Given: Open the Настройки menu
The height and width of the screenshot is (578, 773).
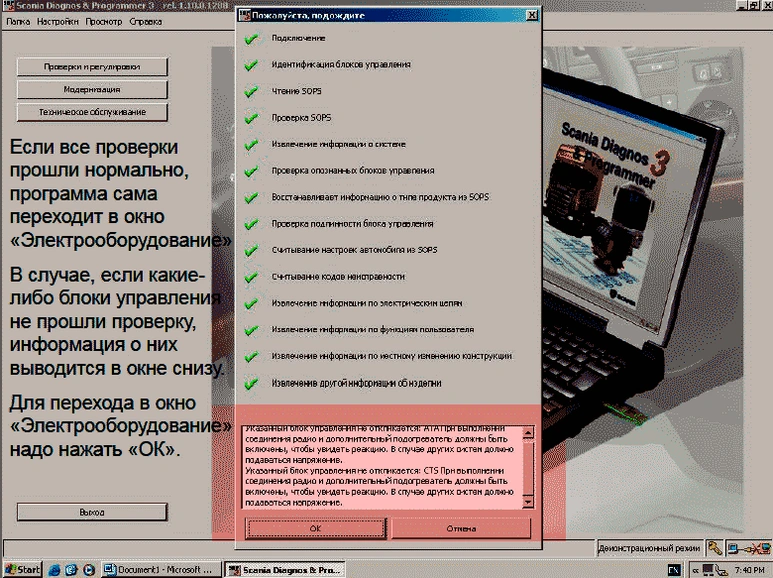Looking at the screenshot, I should click(58, 20).
